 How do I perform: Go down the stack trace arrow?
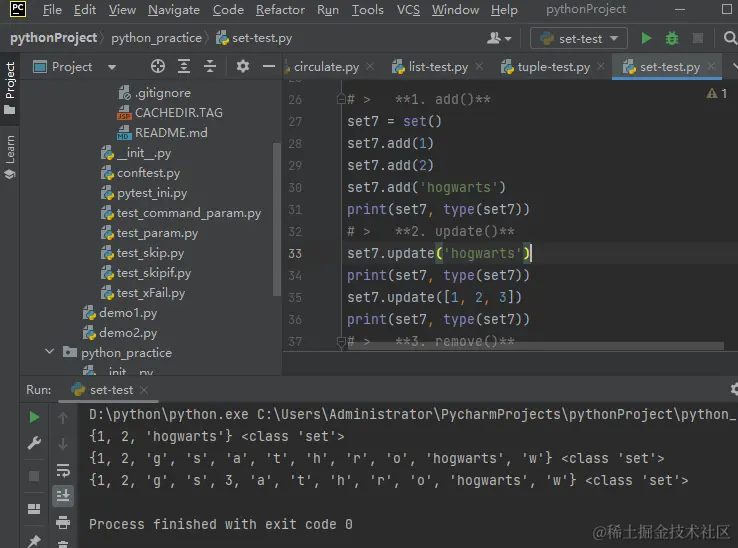coord(63,444)
